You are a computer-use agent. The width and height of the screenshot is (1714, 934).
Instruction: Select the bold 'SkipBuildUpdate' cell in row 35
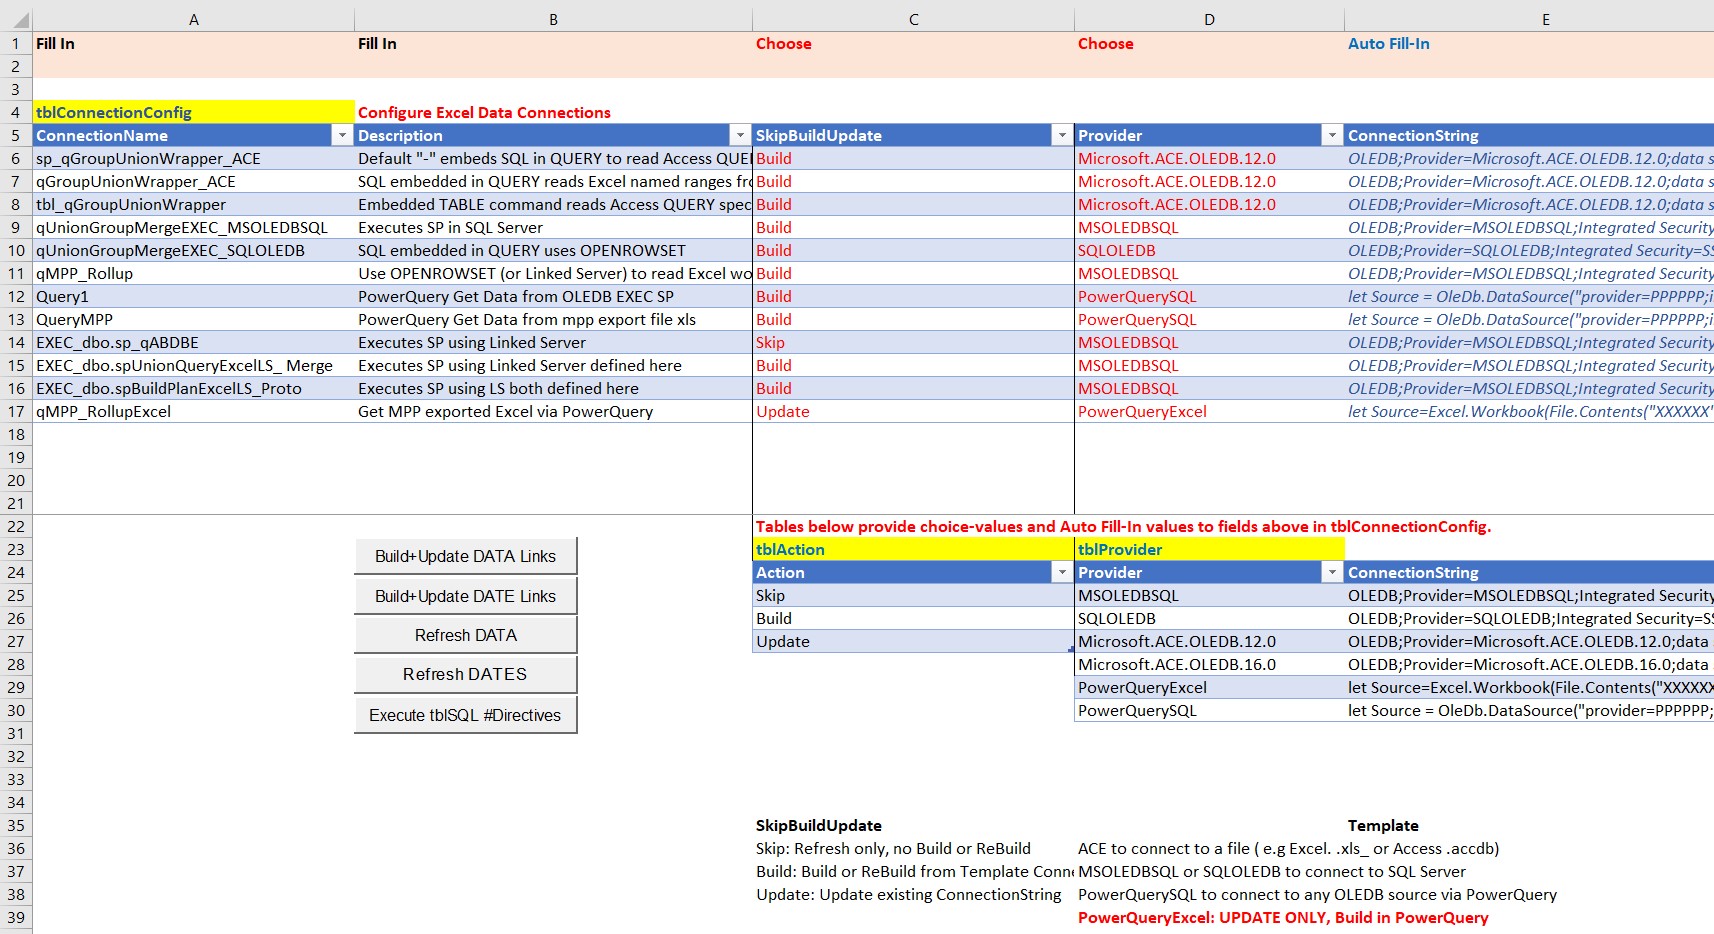coord(913,825)
